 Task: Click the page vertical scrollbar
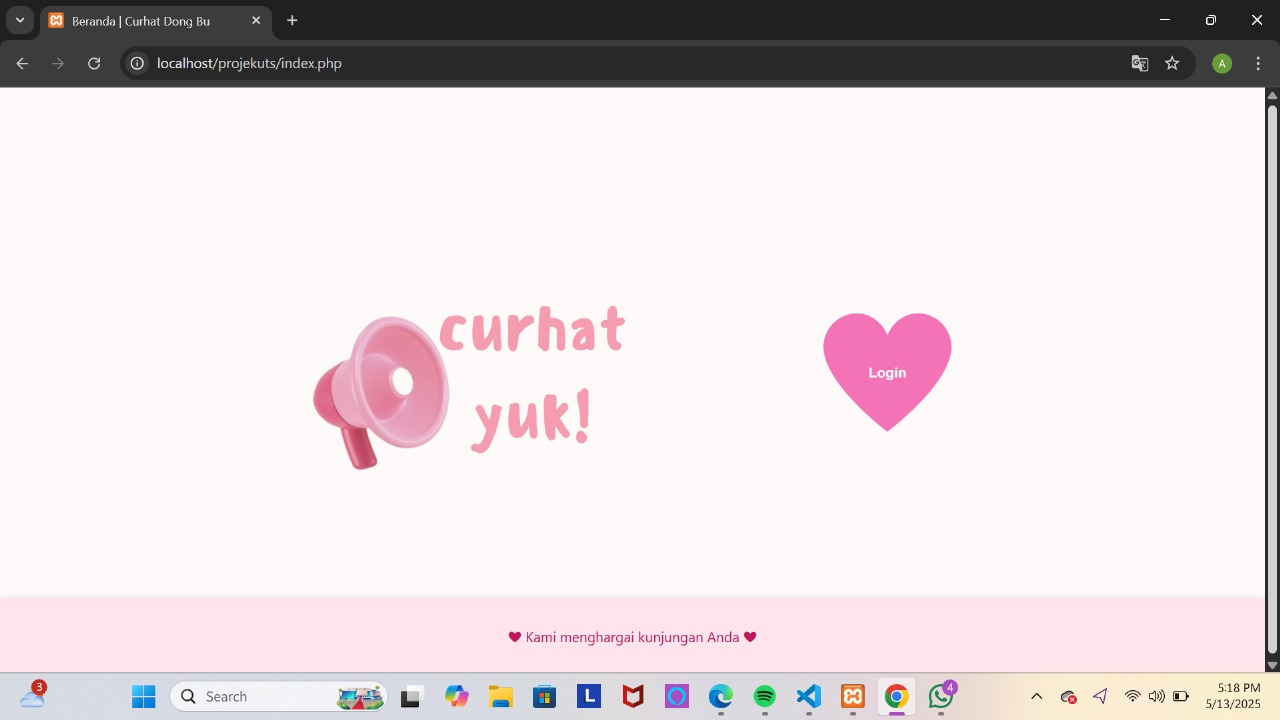(x=1272, y=380)
